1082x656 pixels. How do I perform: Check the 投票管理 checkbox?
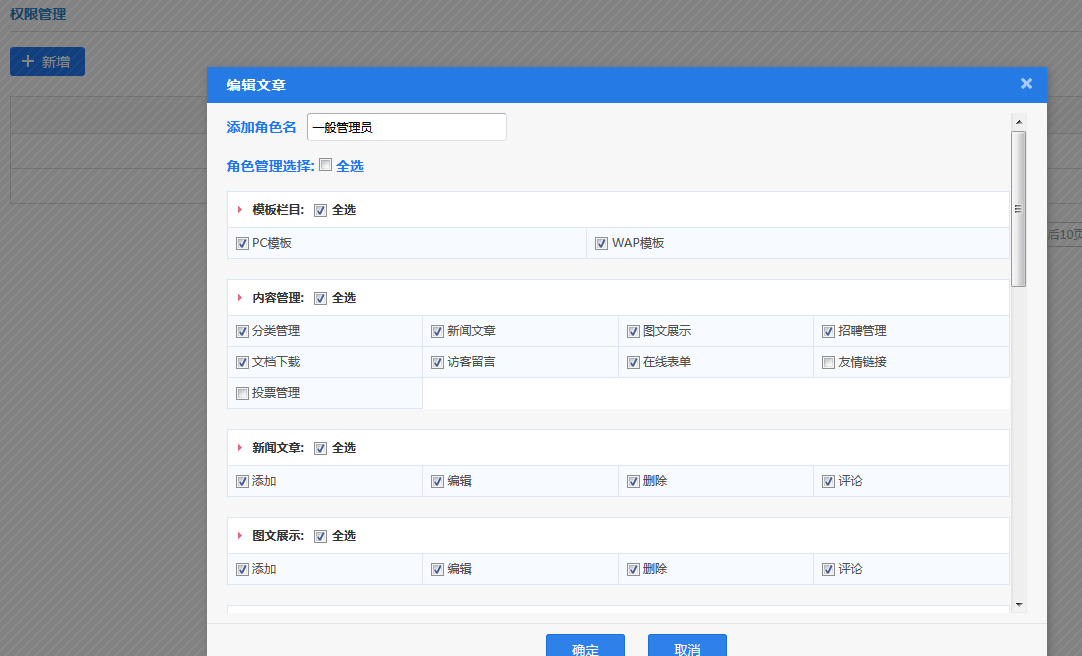[x=242, y=394]
